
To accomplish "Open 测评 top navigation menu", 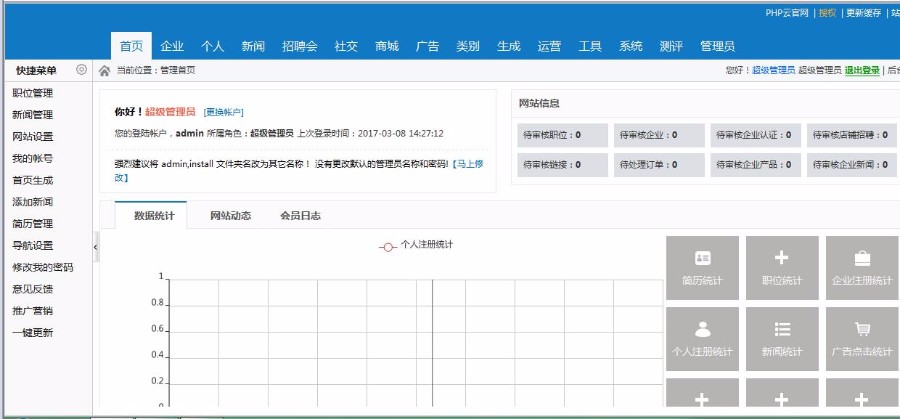I will (x=671, y=46).
